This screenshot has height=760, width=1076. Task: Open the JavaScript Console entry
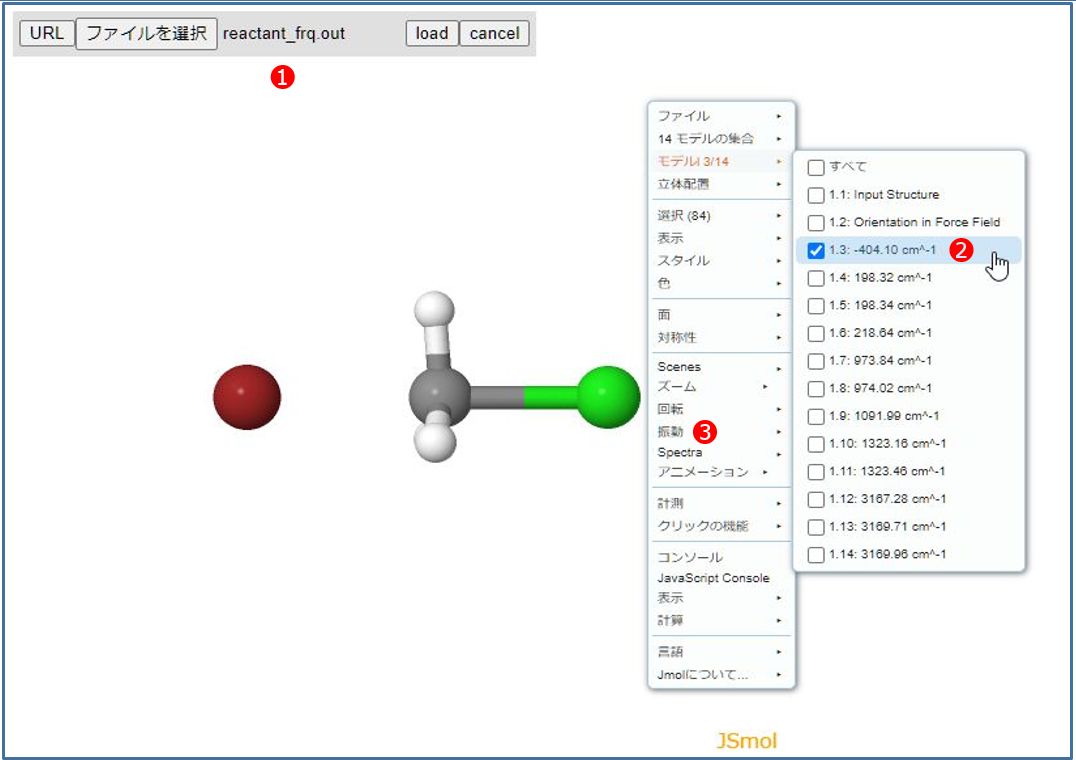[713, 577]
